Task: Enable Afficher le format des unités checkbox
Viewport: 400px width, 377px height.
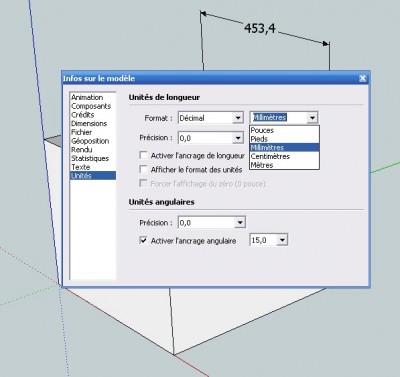Action: [x=143, y=169]
